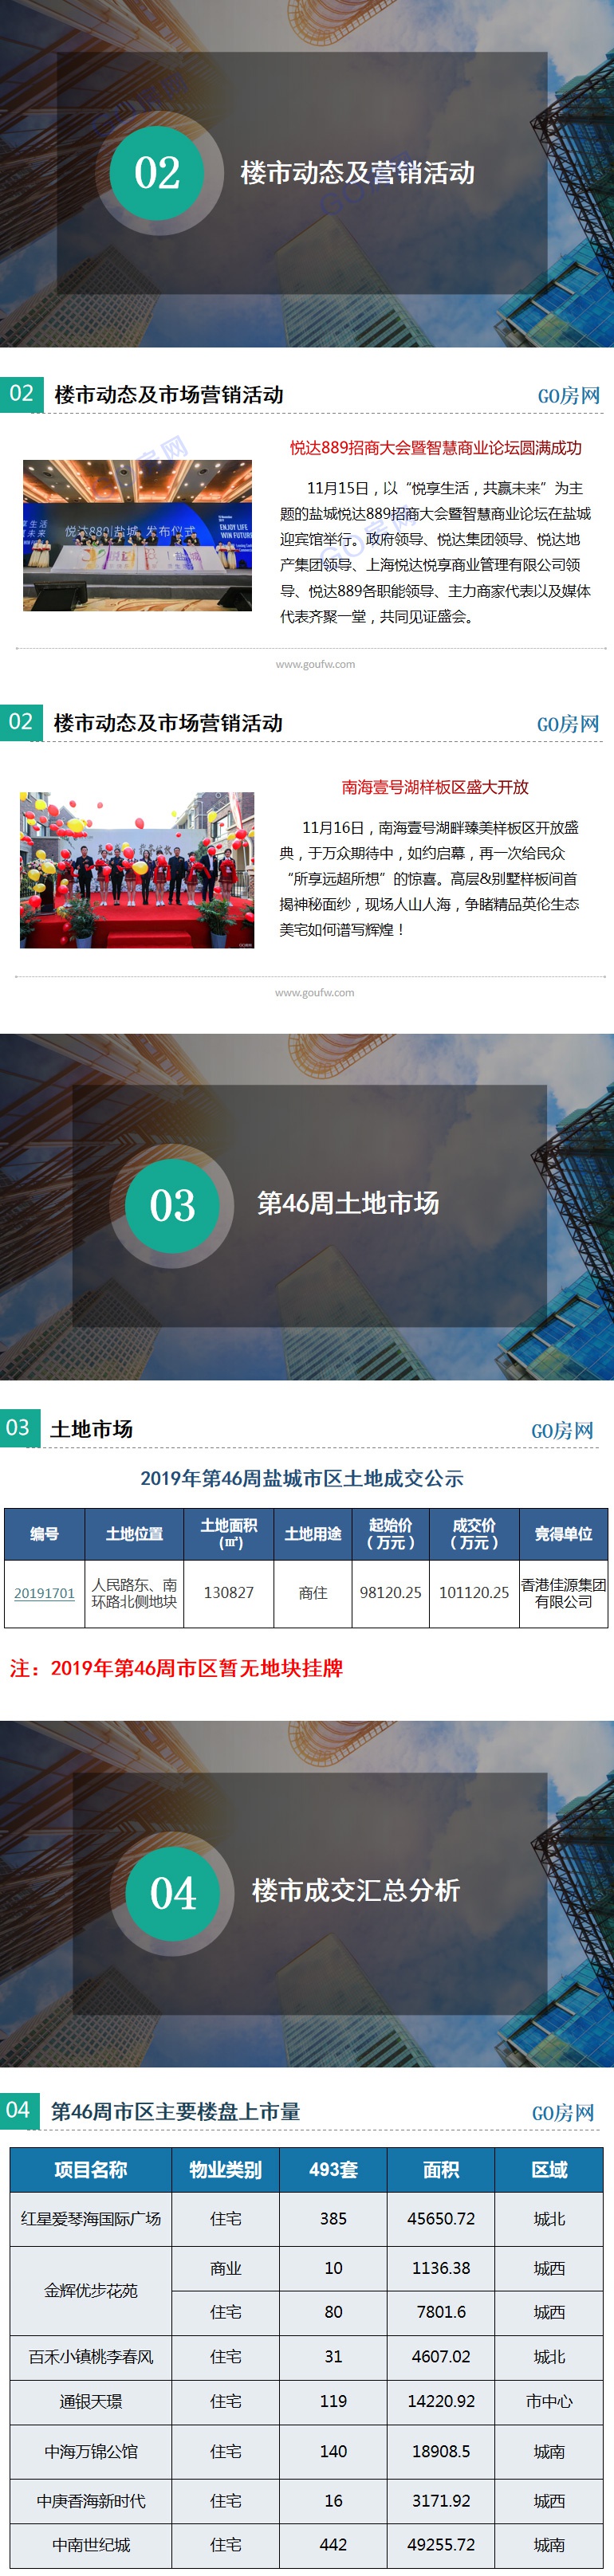Select the 市中心 region cell
Screen dimensions: 614x2576
(x=549, y=2401)
